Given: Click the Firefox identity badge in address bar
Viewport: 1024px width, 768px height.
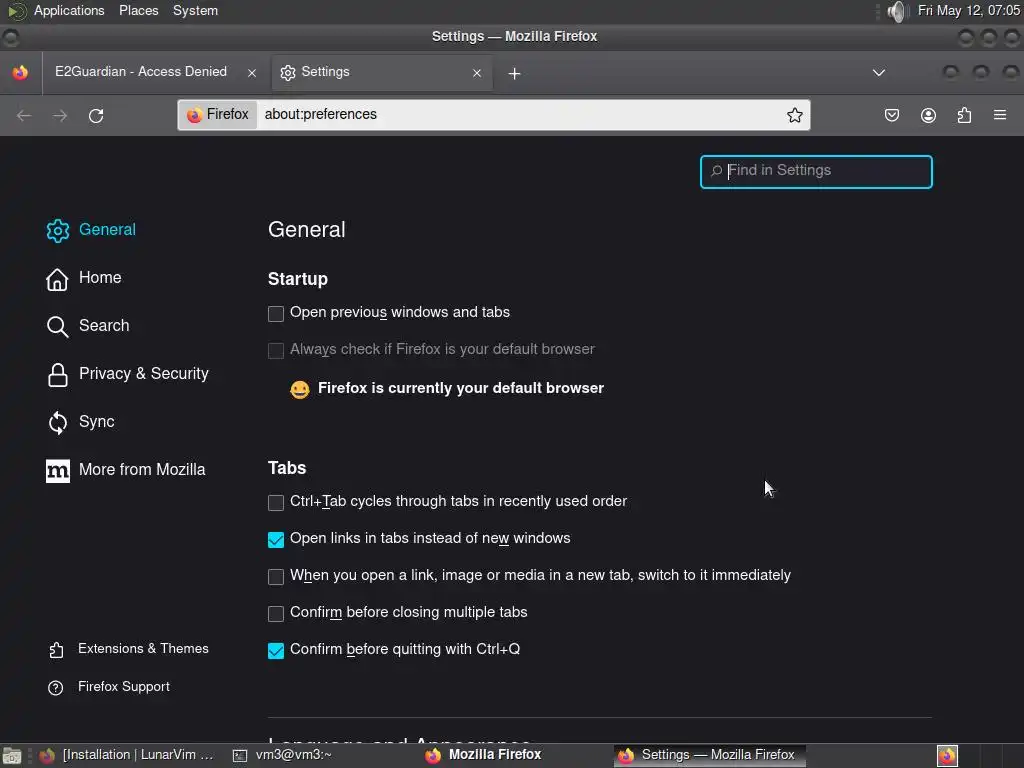Looking at the screenshot, I should point(218,114).
